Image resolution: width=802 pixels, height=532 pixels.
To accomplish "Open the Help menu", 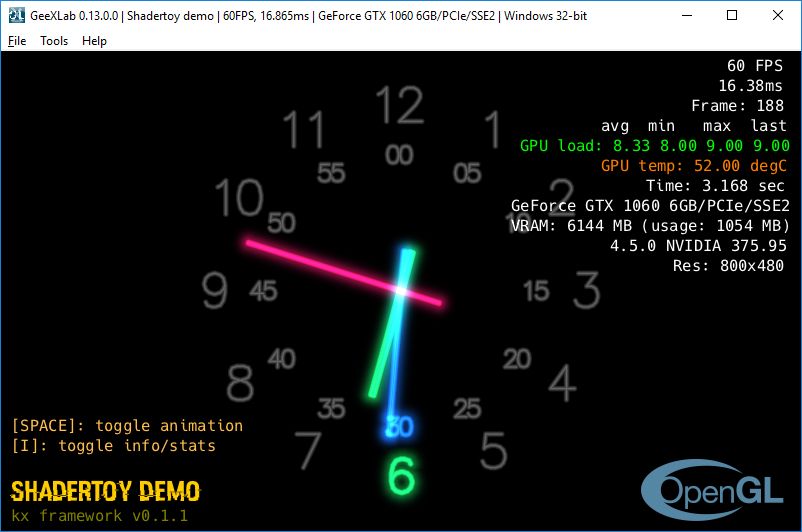I will 94,41.
